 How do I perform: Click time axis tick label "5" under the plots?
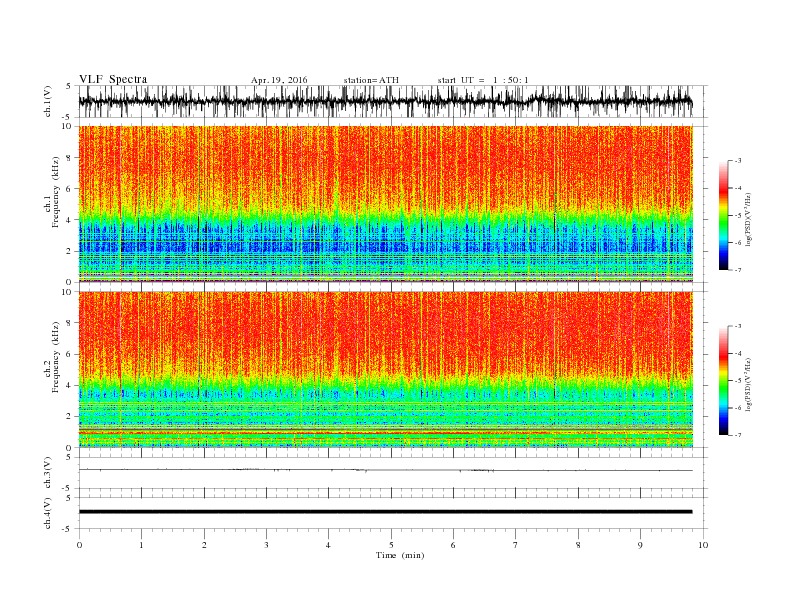[391, 545]
